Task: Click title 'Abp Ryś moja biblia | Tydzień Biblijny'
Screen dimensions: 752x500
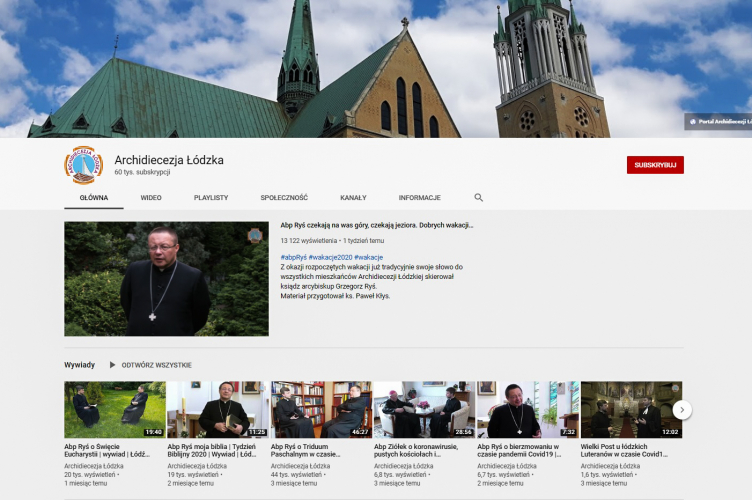Action: 212,450
